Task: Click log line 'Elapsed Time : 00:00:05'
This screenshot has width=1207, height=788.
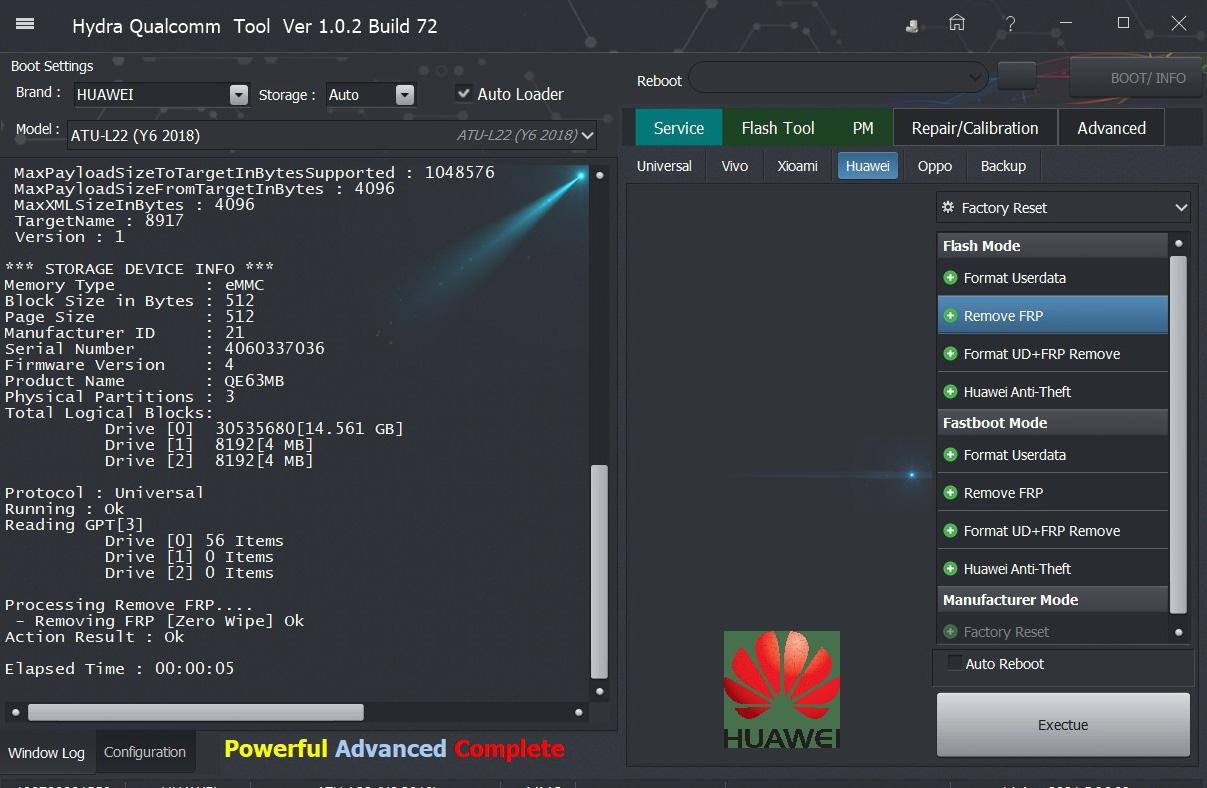Action: (x=119, y=669)
